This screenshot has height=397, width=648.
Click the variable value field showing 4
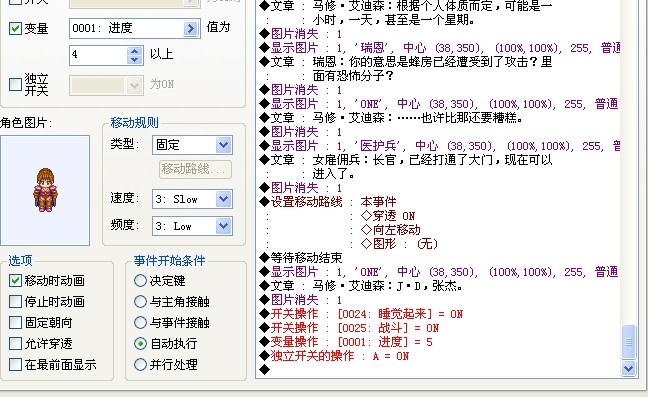[x=98, y=55]
